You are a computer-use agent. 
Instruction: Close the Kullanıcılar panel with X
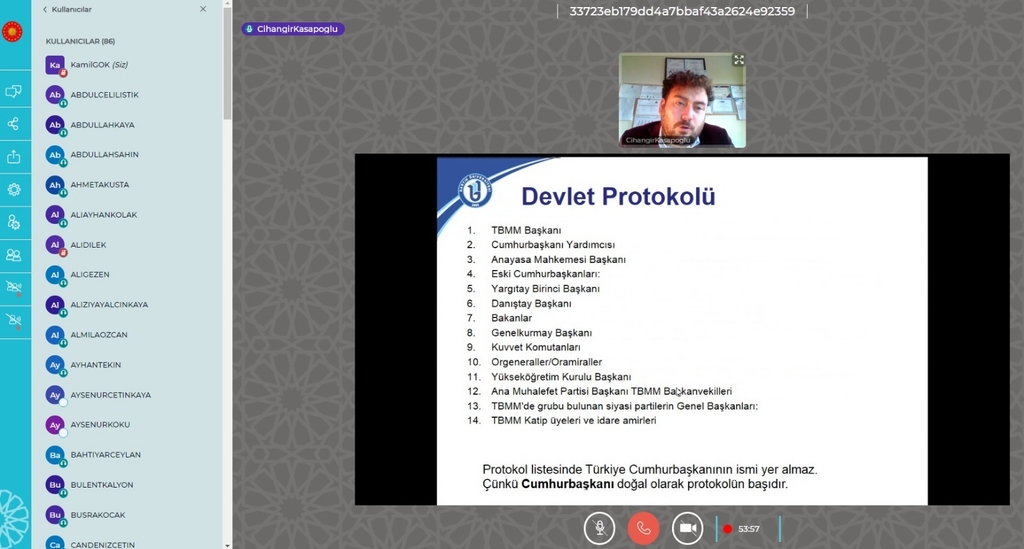click(203, 9)
